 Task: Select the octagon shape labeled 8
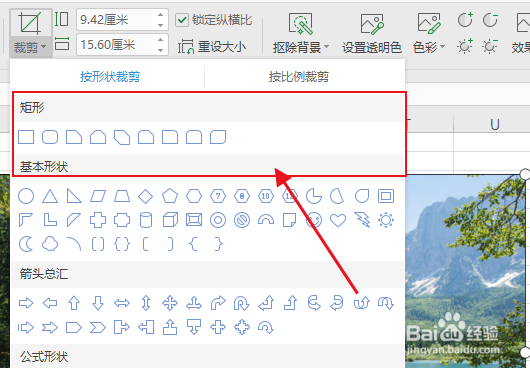point(242,196)
